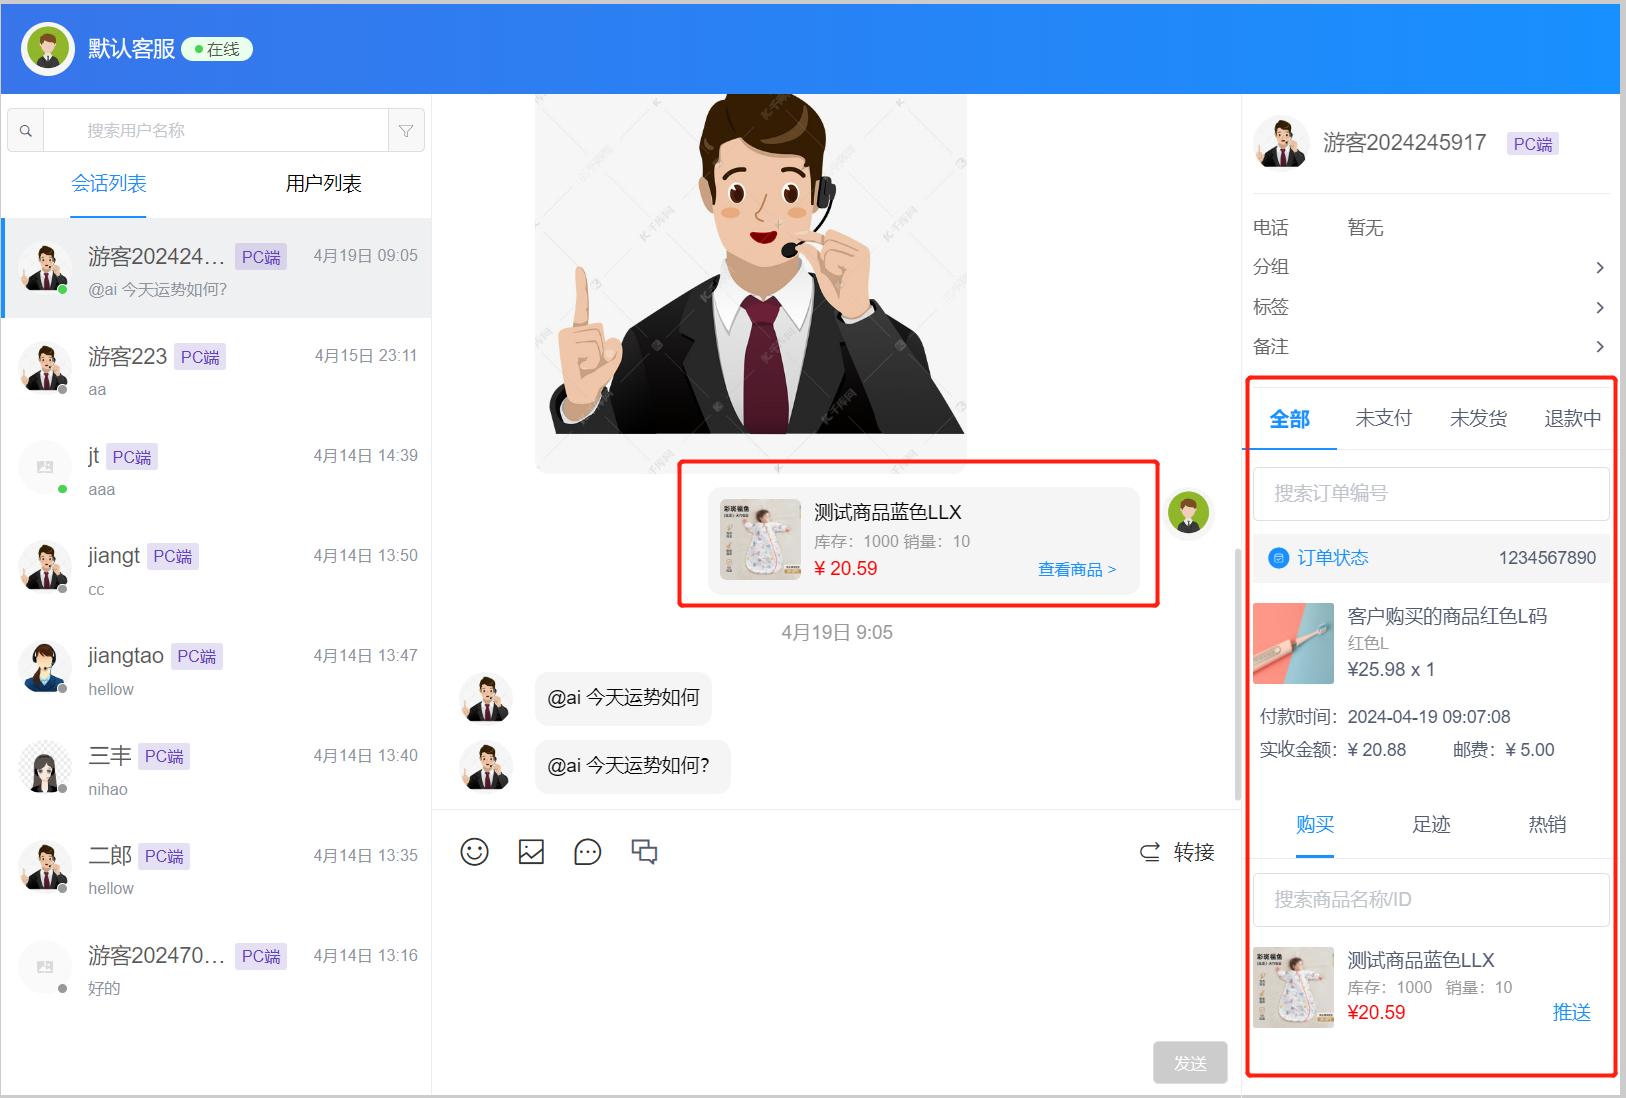Open the user filter funnel icon

[406, 131]
